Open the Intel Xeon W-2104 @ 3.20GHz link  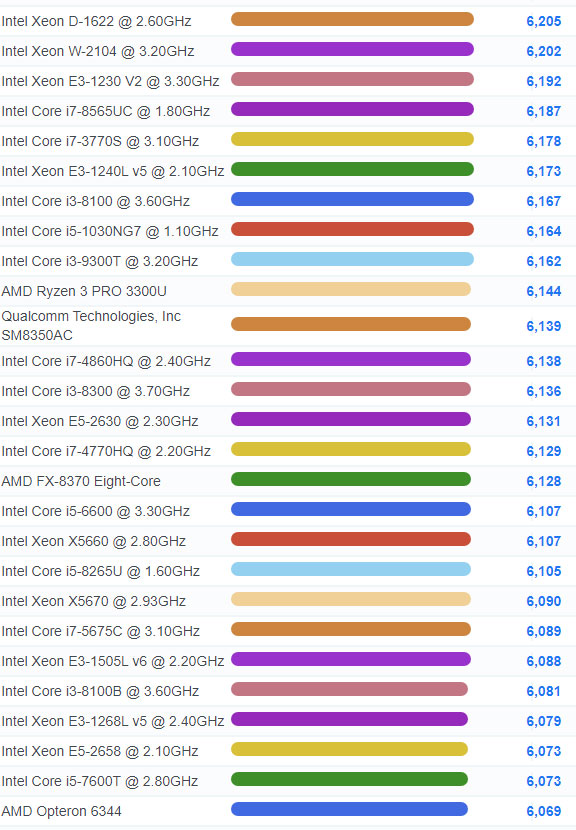pos(98,51)
